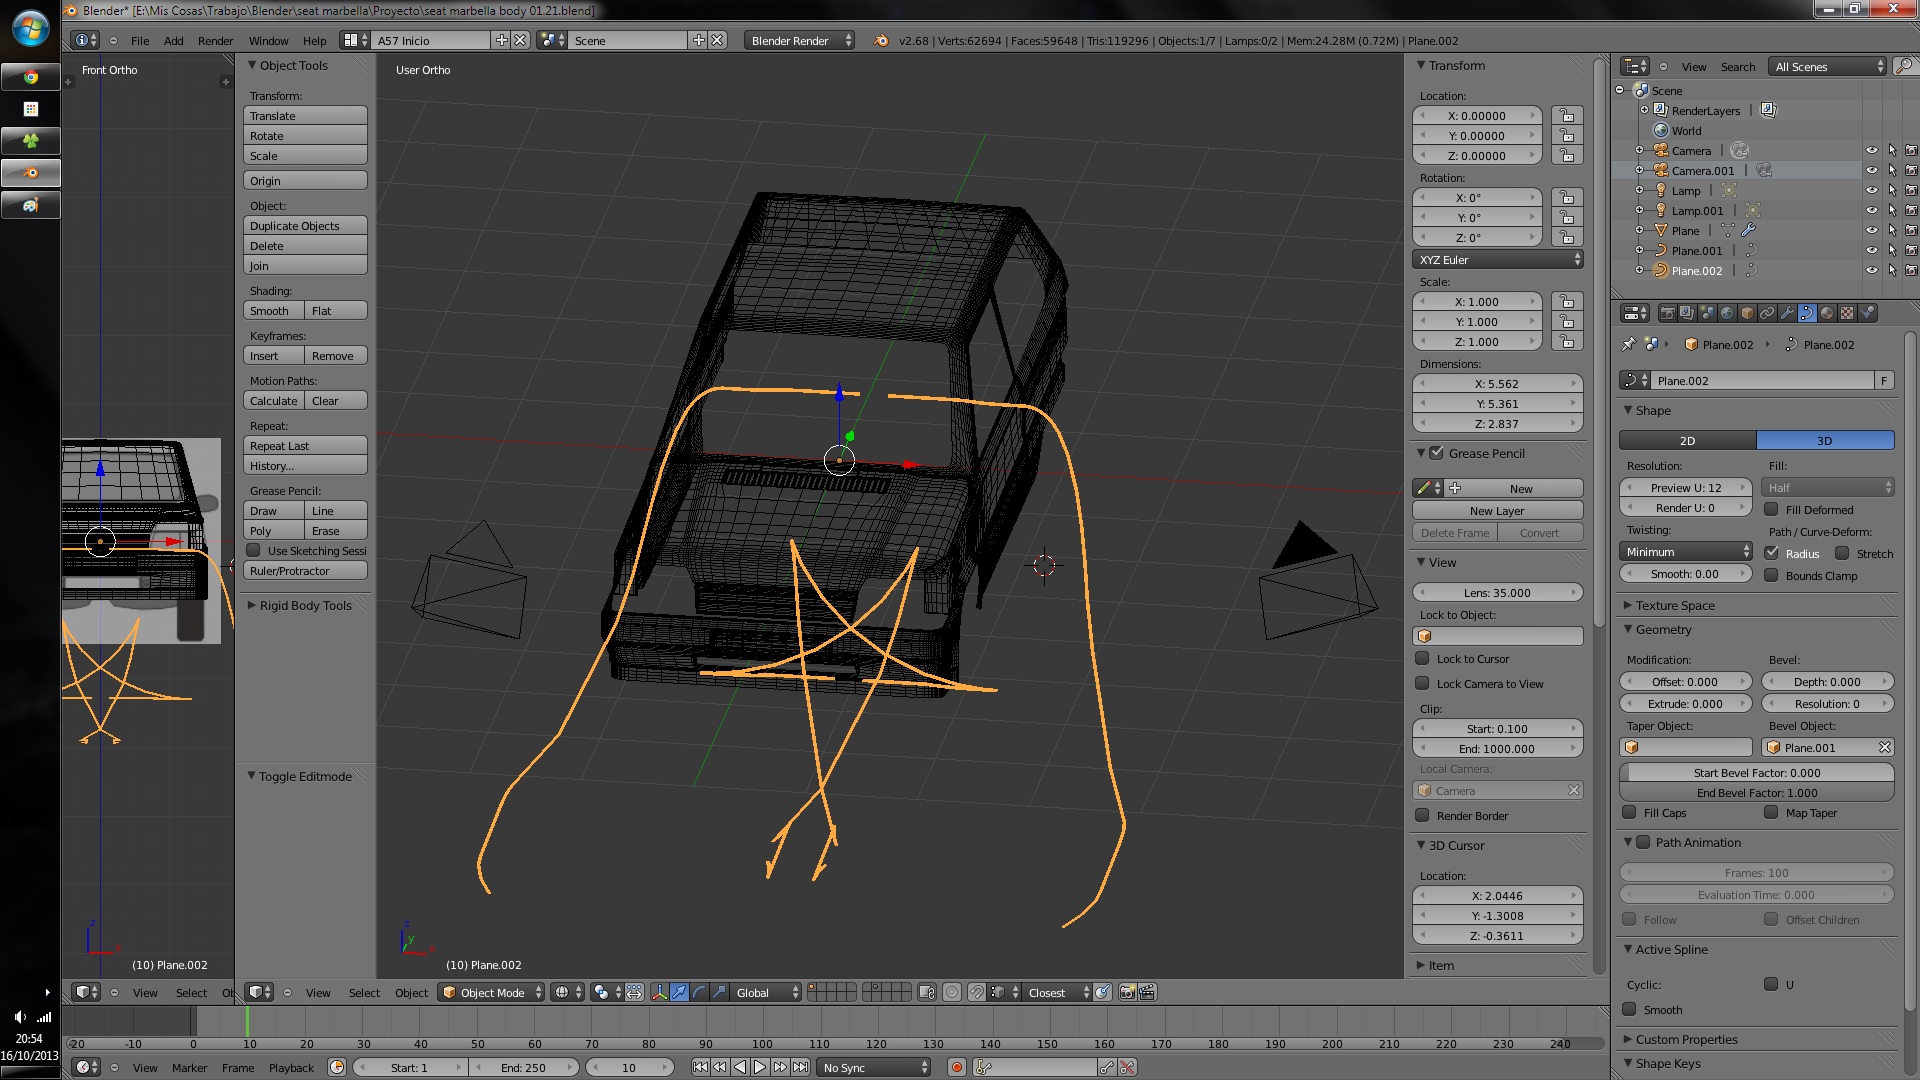Open the Modifiers wrench properties tab
This screenshot has height=1080, width=1920.
tap(1787, 313)
